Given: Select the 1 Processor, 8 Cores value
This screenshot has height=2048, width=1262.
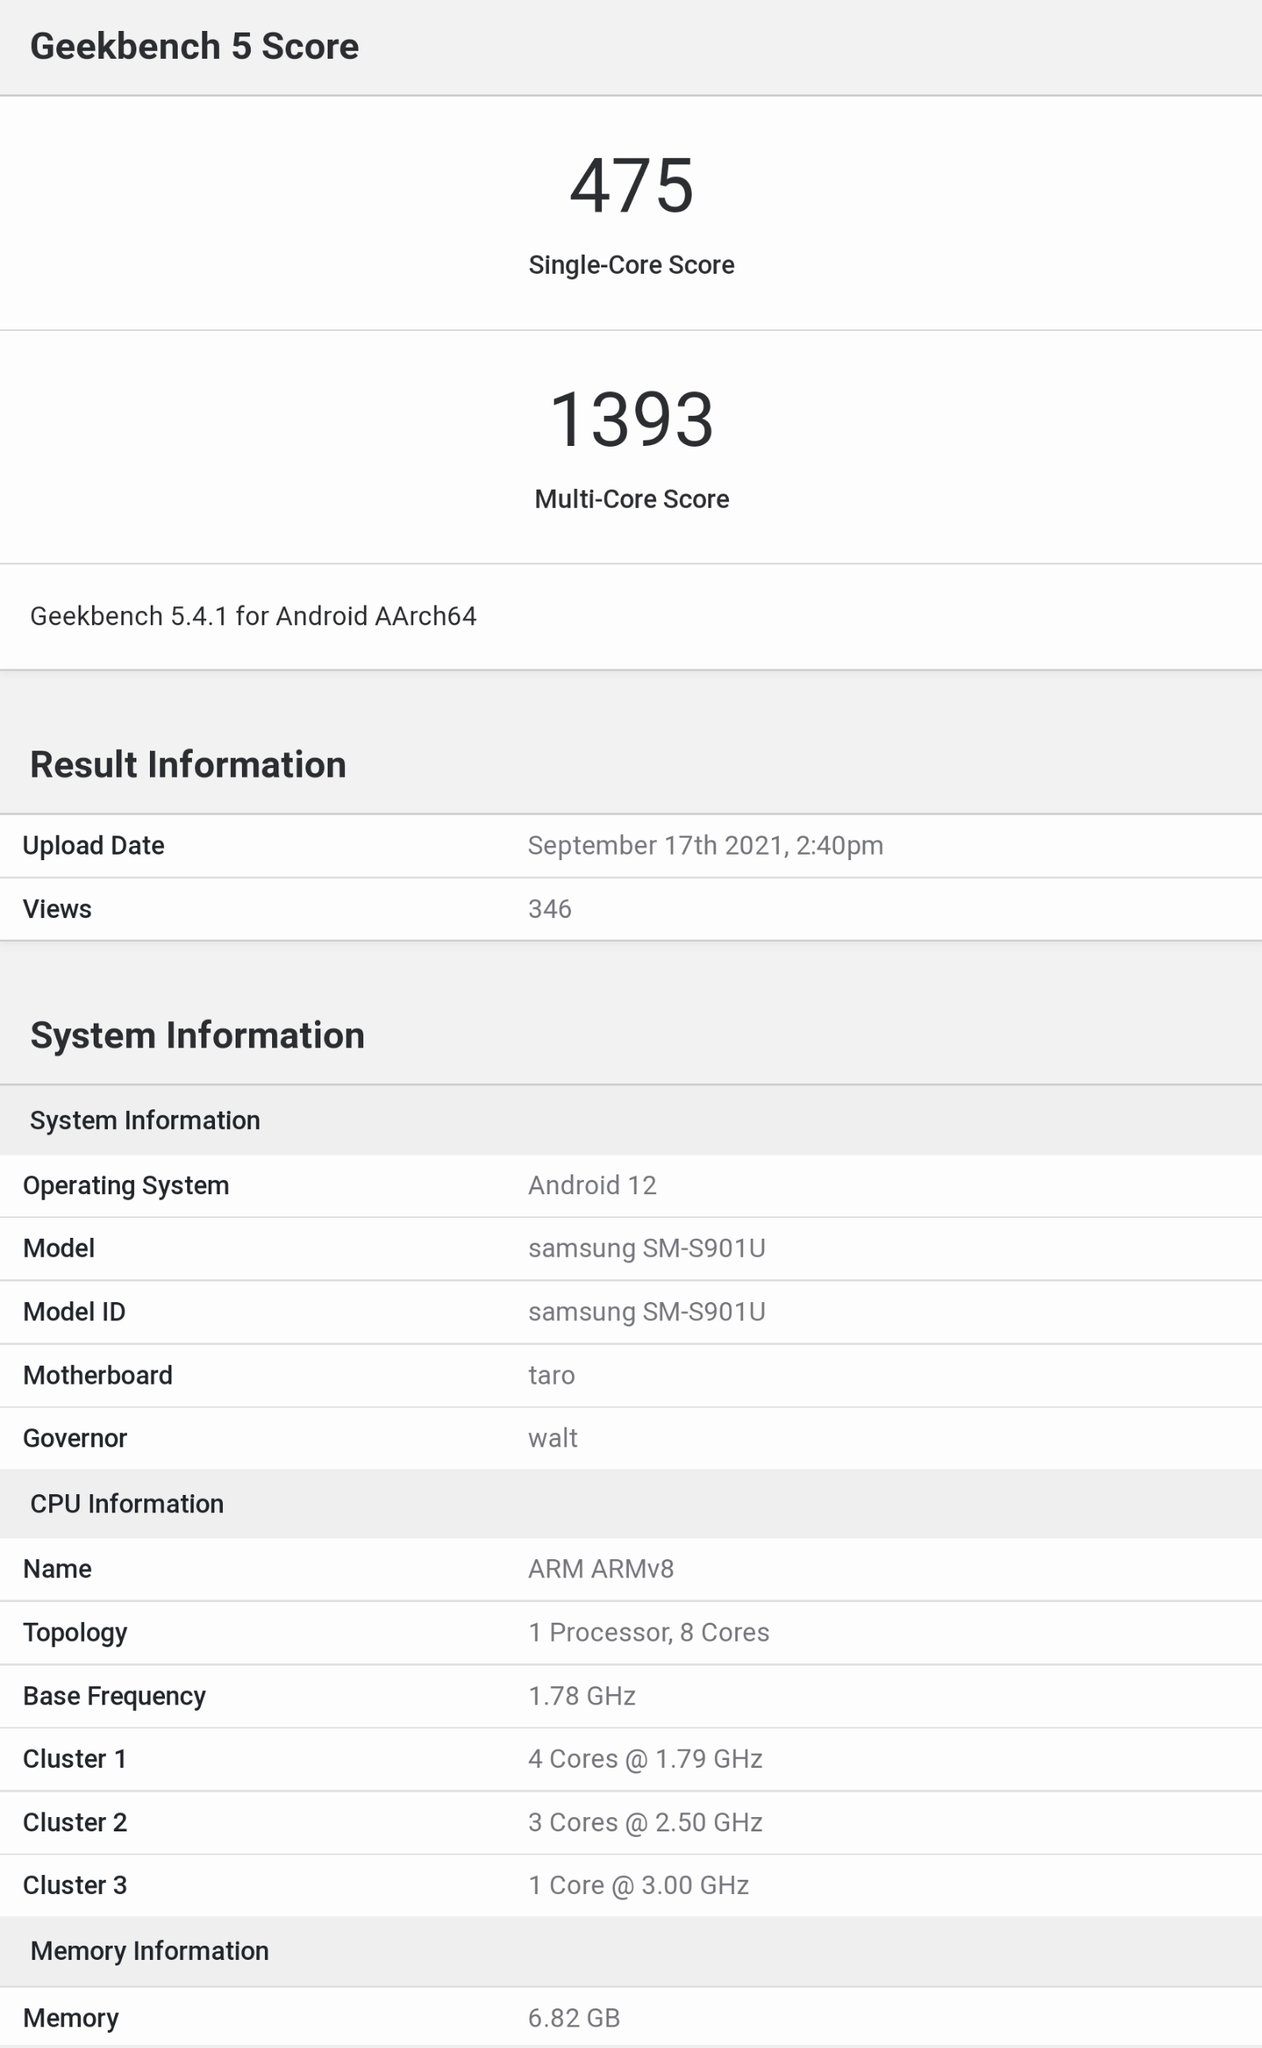Looking at the screenshot, I should 649,1633.
